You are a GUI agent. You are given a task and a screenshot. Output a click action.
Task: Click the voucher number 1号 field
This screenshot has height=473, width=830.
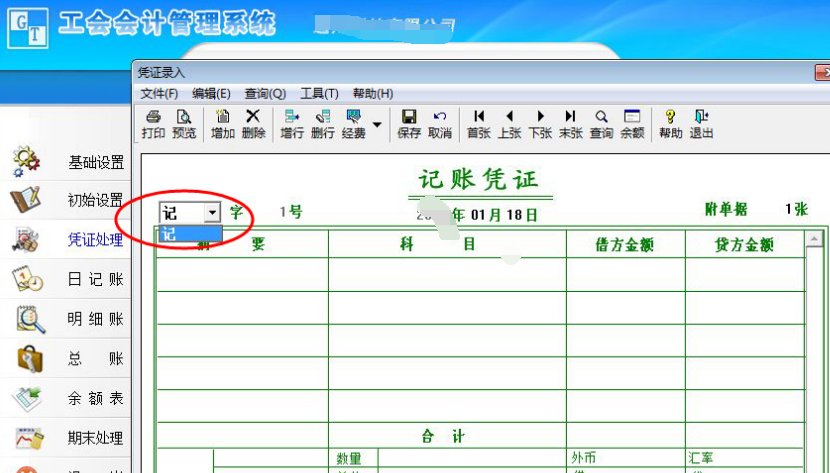291,212
